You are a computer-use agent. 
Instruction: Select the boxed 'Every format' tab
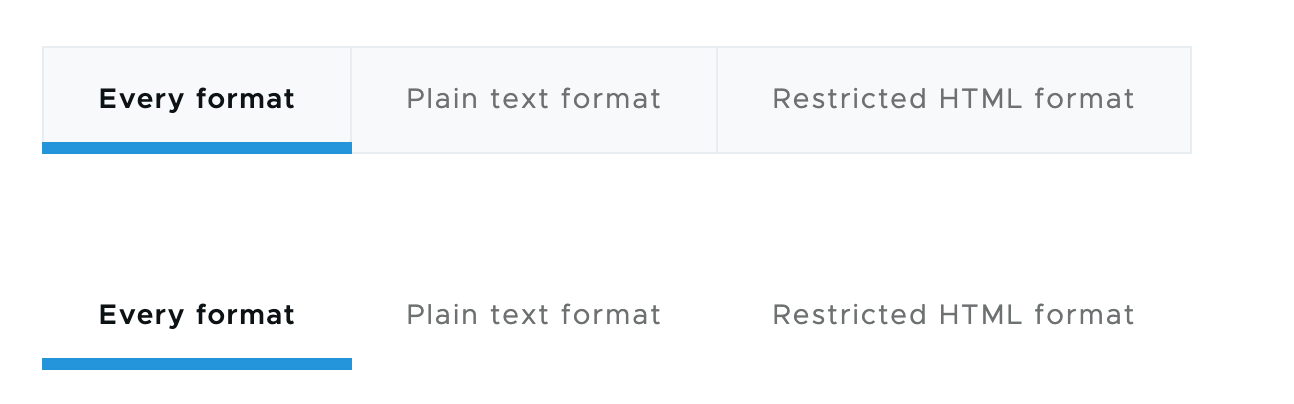(197, 99)
